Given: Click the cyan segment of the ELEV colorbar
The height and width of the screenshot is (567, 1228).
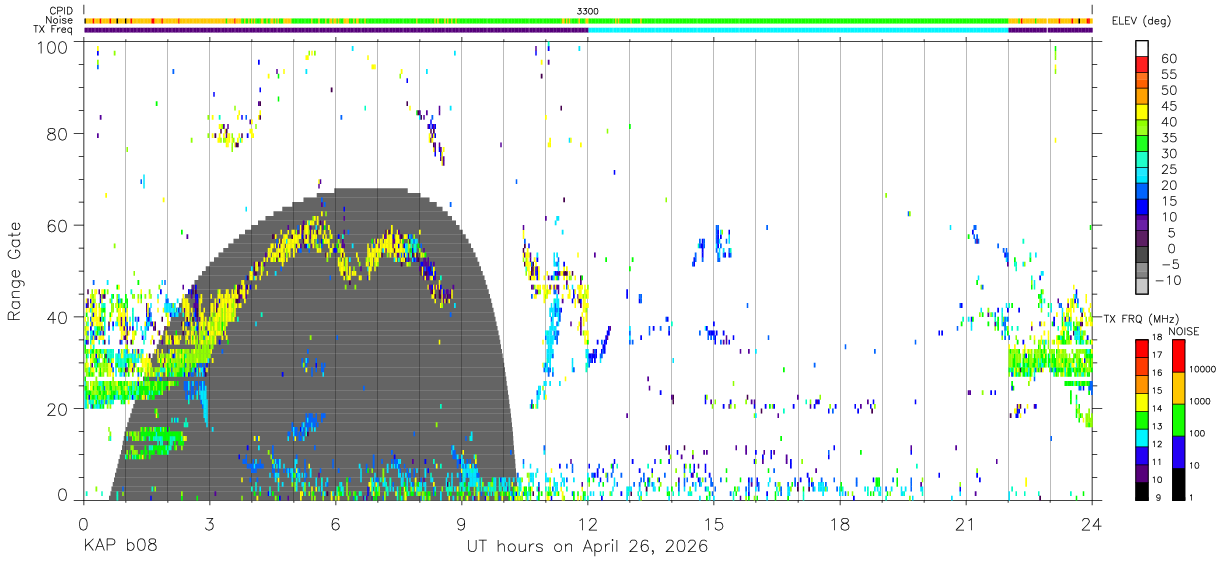Looking at the screenshot, I should pyautogui.click(x=1141, y=176).
